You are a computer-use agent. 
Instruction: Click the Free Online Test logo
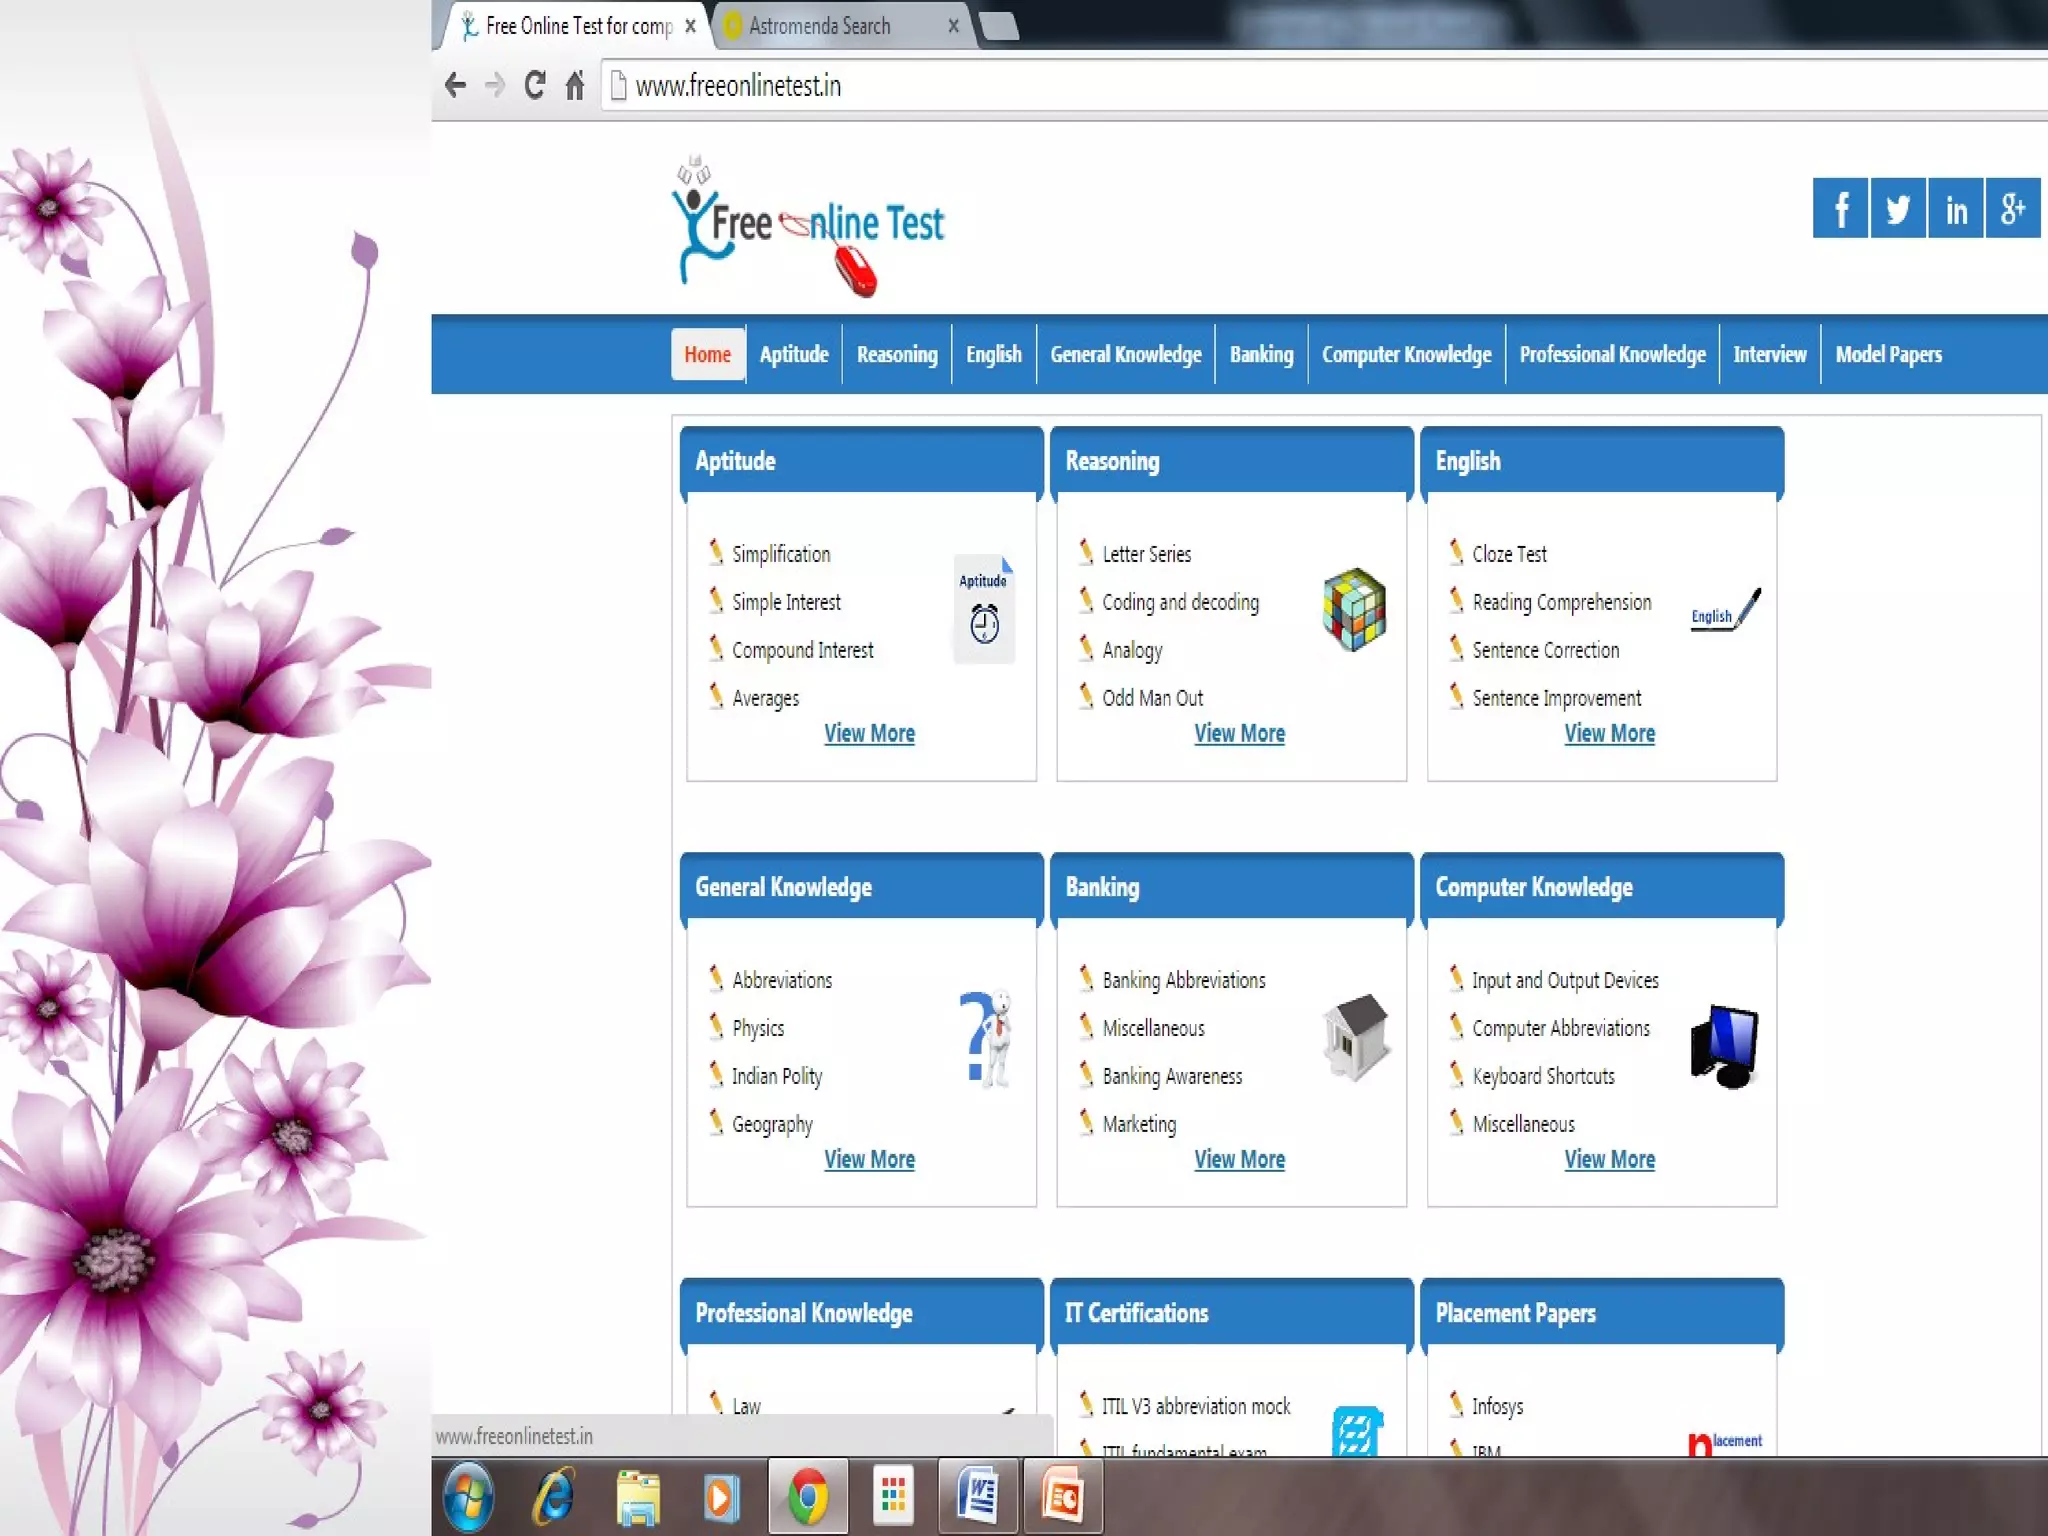coord(808,227)
